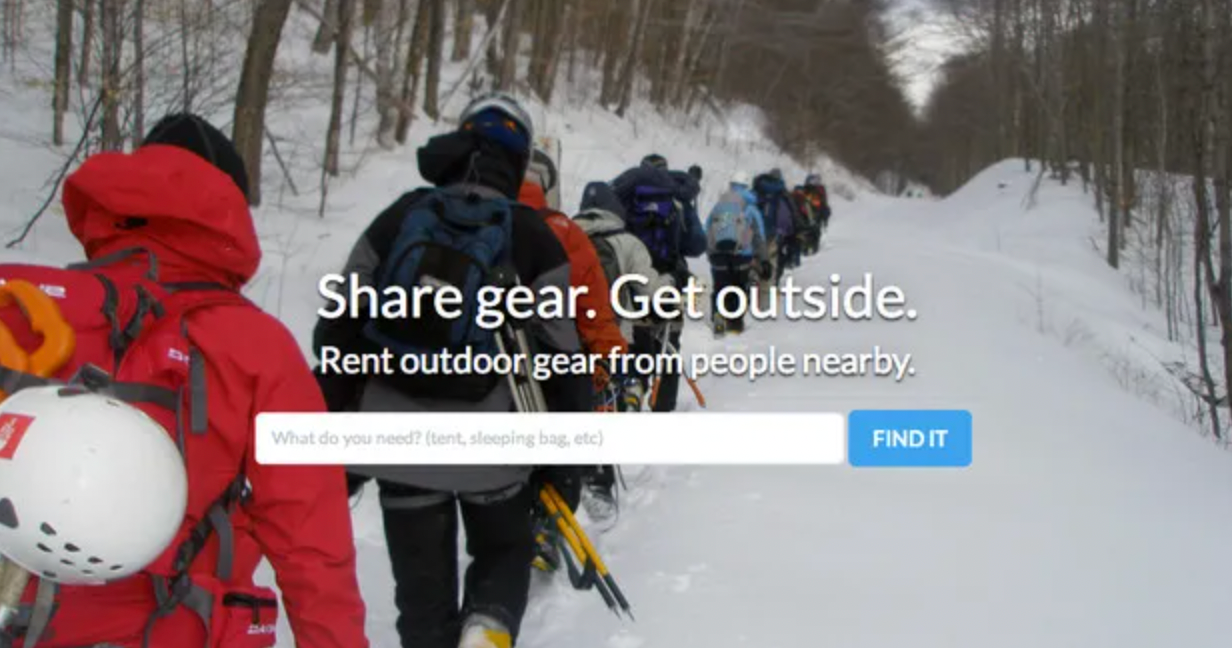This screenshot has width=1232, height=648.
Task: Click the 'Rent outdoor gear from people nearby' subheading
Action: click(x=616, y=362)
